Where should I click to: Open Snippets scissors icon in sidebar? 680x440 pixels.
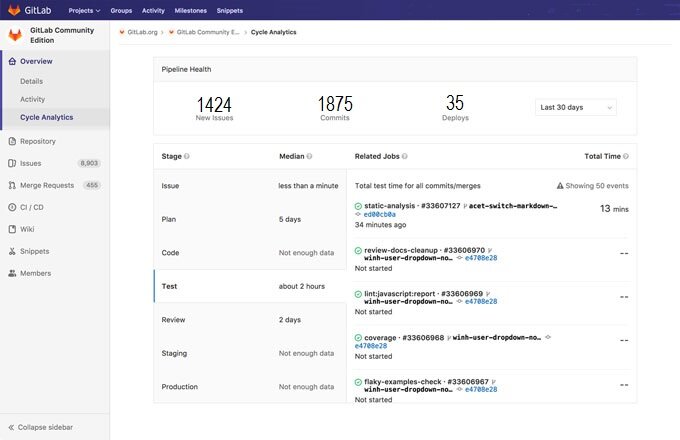(x=12, y=251)
